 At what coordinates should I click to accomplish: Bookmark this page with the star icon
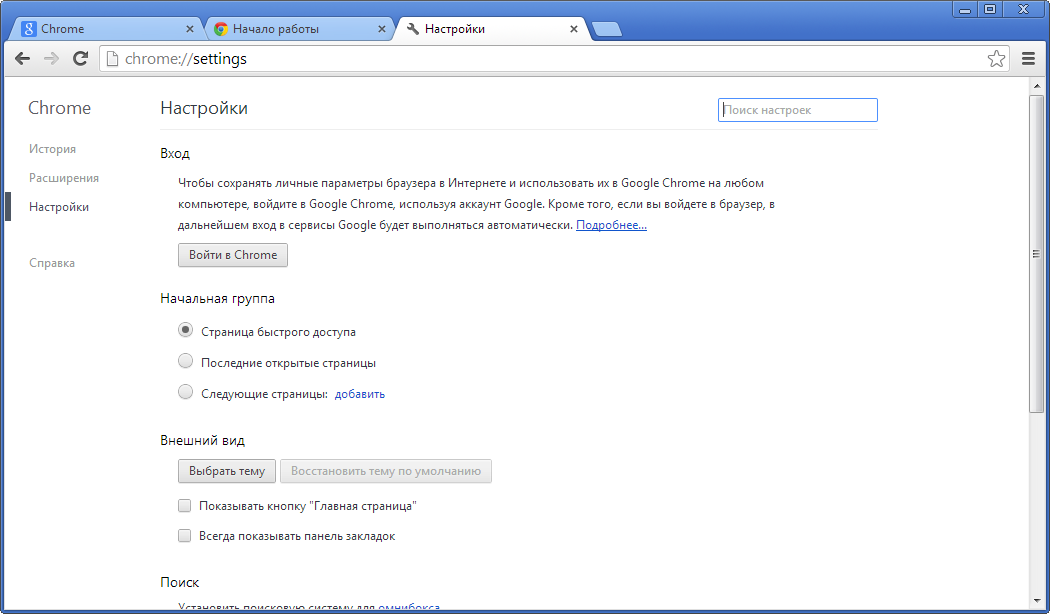tap(996, 59)
